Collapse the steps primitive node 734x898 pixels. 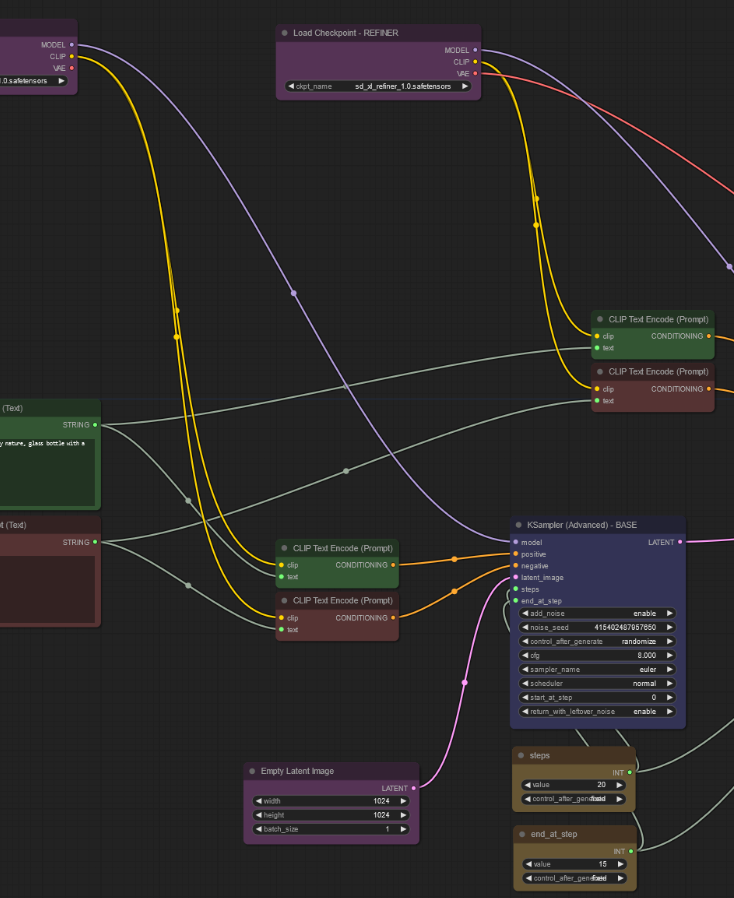pos(521,756)
